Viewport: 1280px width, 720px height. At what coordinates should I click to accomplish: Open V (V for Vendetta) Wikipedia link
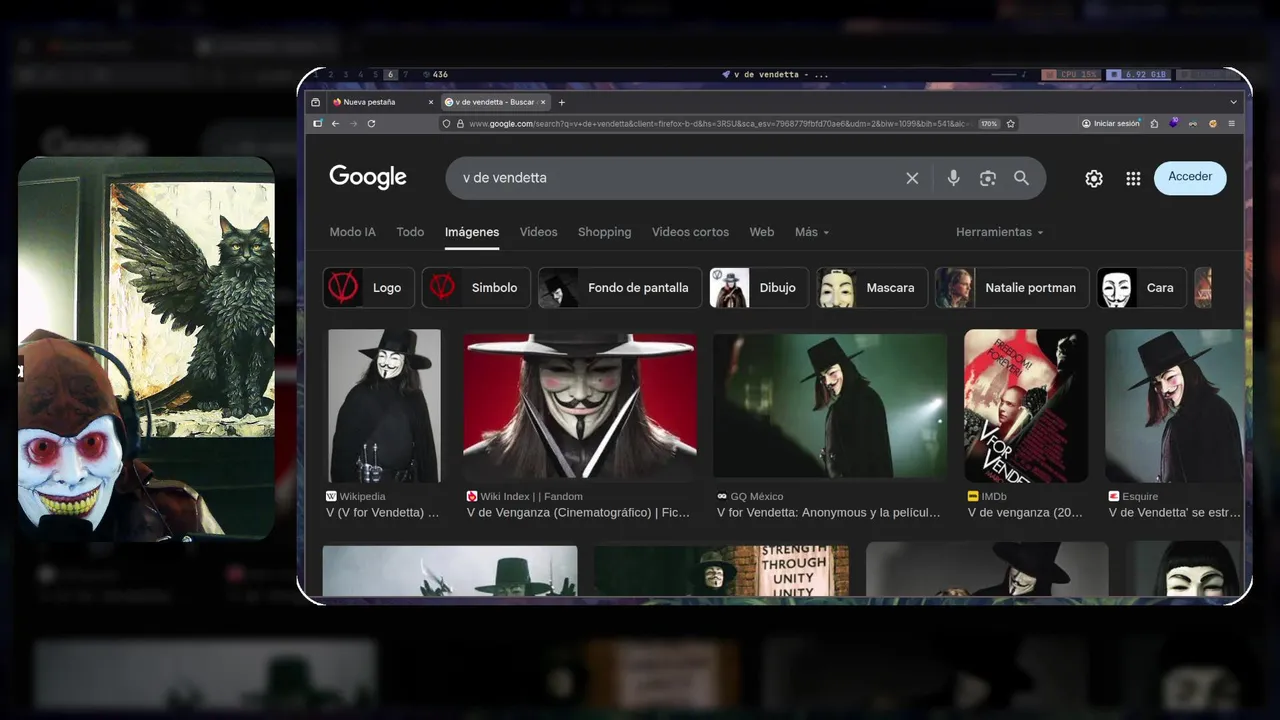click(x=383, y=512)
